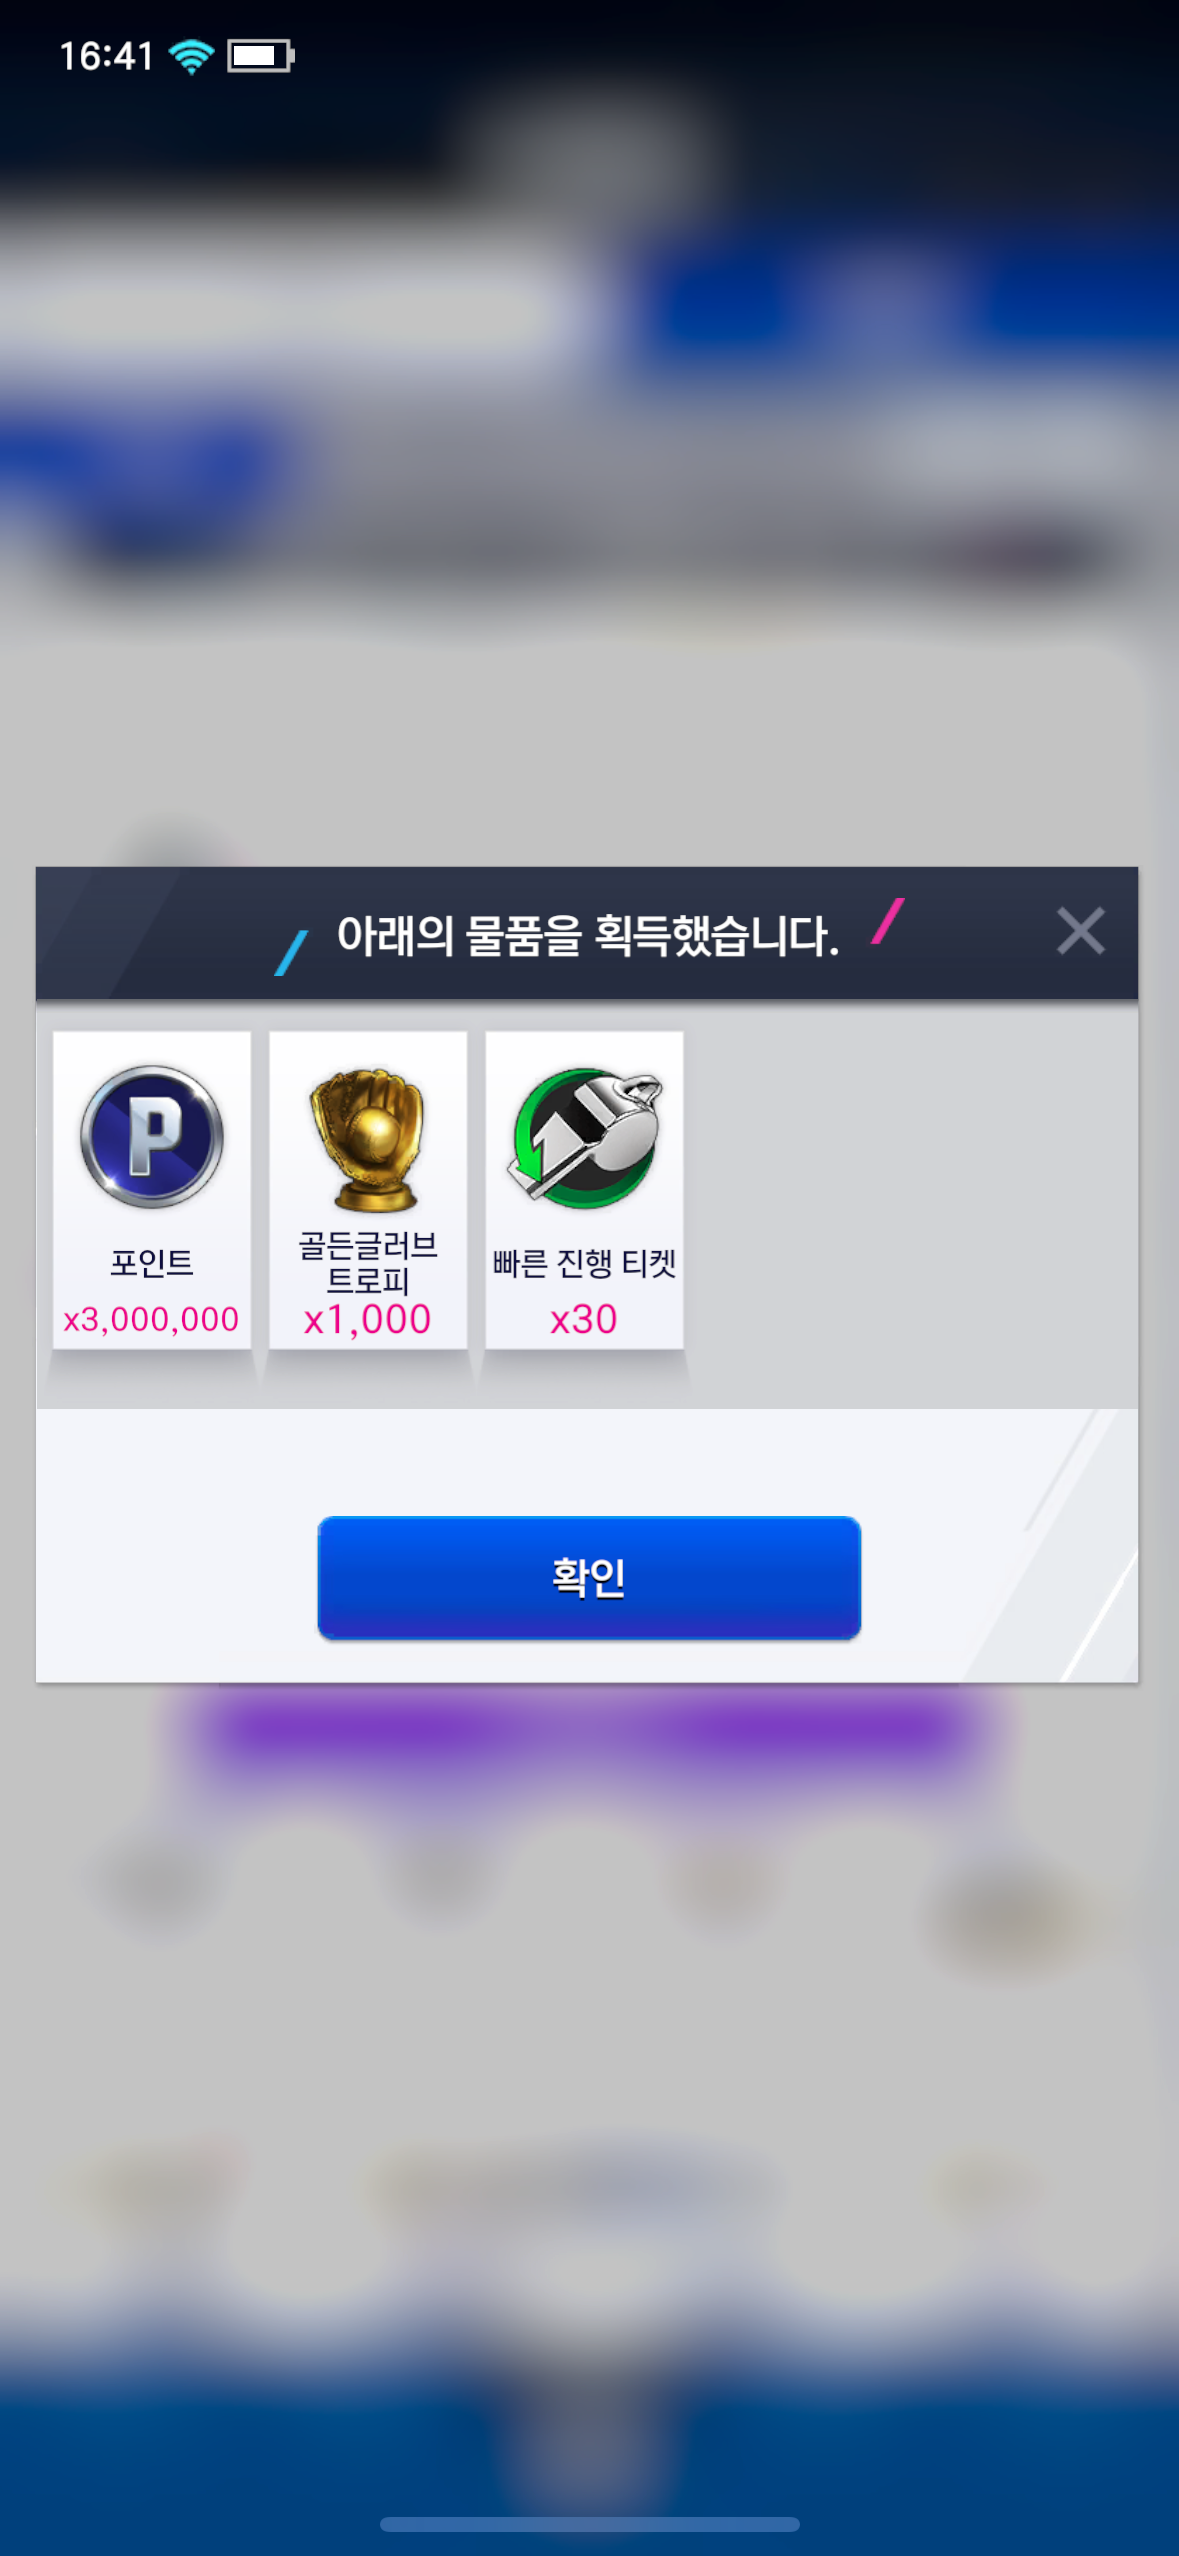This screenshot has width=1179, height=2556.
Task: Tap the x1,000 trophy quantity
Action: click(368, 1319)
